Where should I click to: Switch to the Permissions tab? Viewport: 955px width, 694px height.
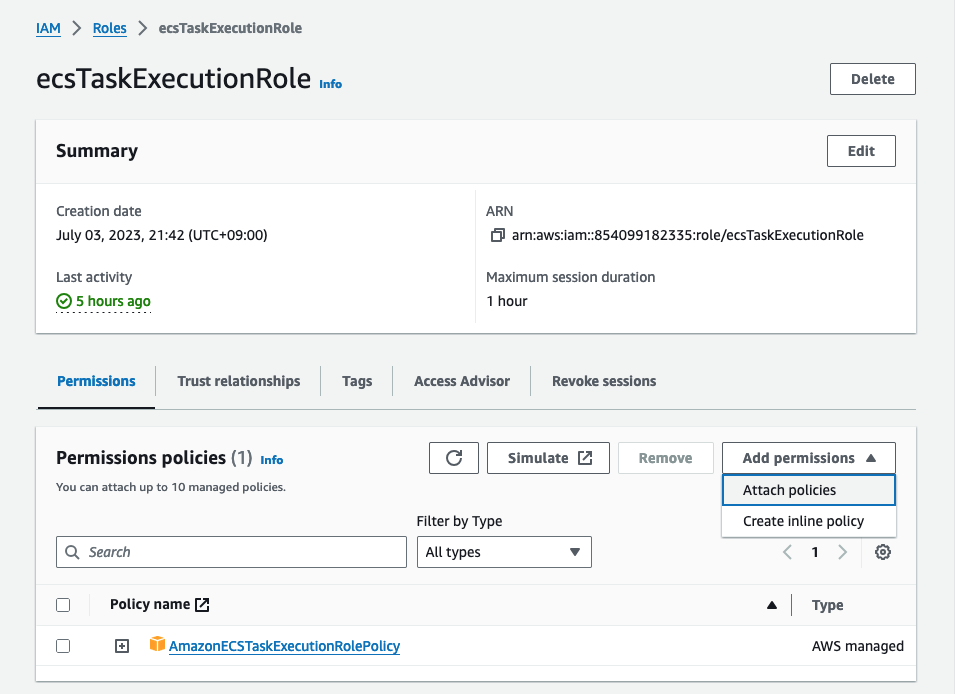coord(96,381)
